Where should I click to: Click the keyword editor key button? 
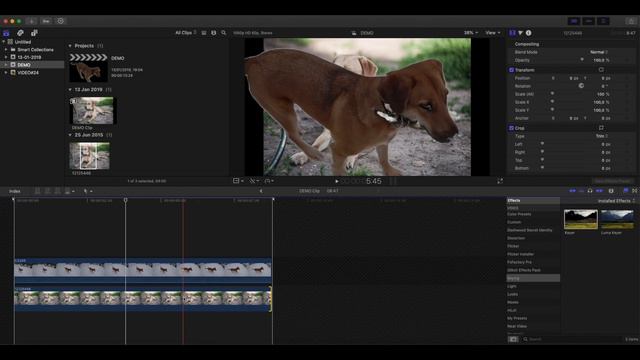[x=46, y=21]
